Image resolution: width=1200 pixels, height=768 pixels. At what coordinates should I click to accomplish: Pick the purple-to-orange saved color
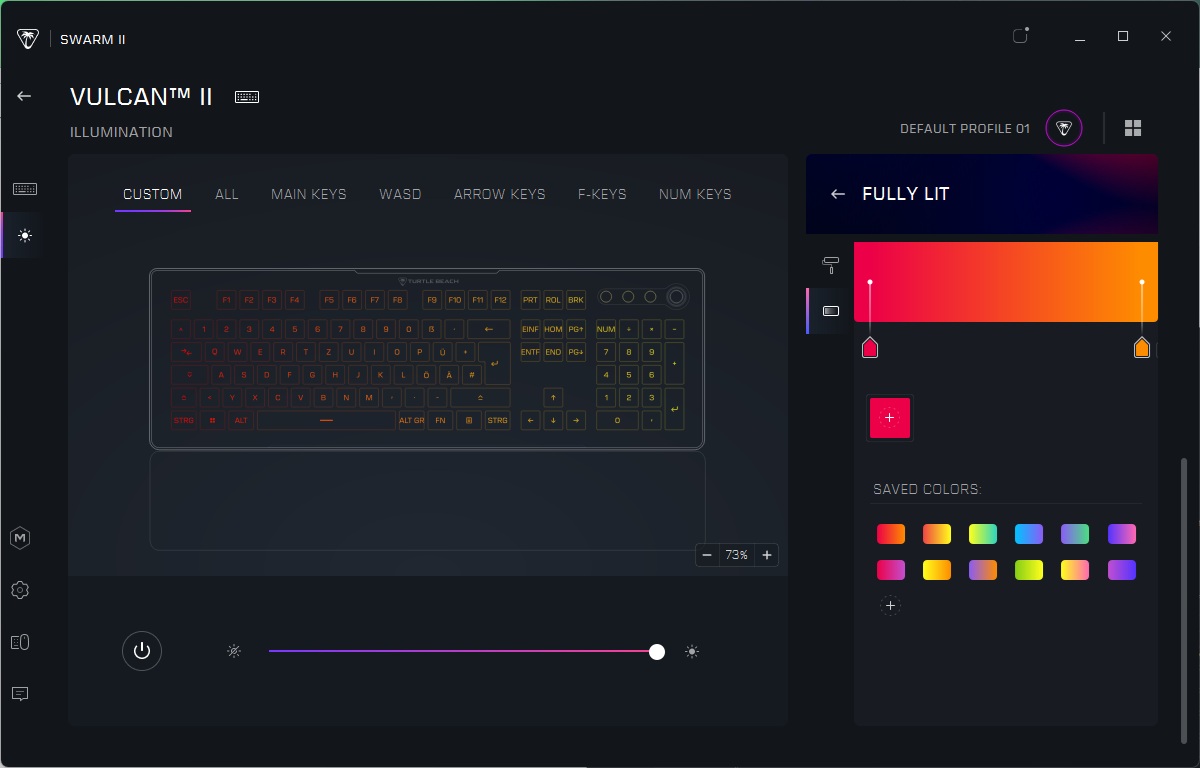click(983, 570)
